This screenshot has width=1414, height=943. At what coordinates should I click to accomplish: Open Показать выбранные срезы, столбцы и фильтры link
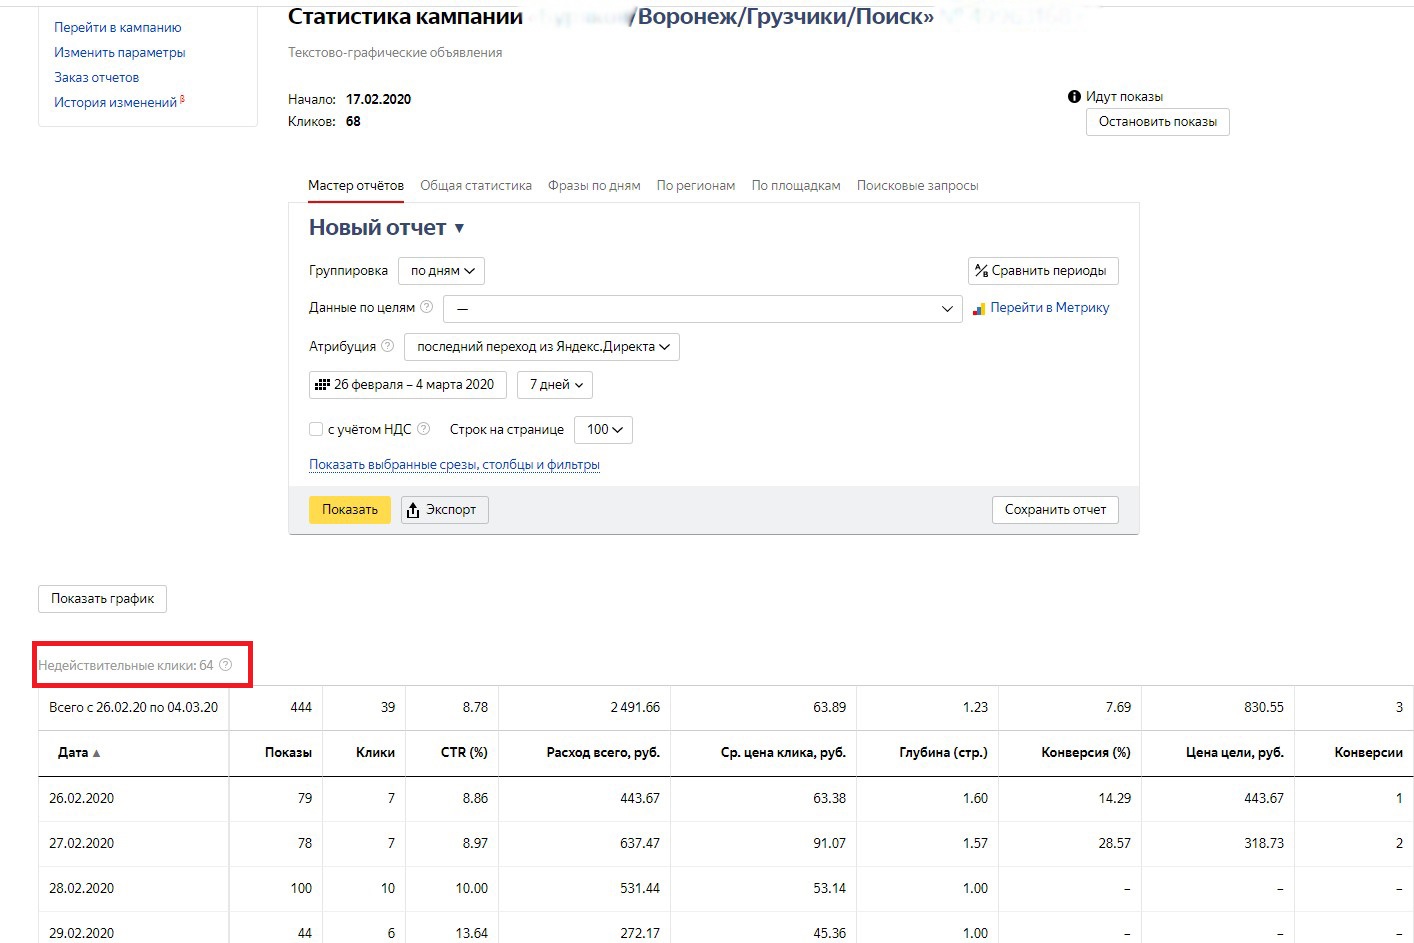(x=454, y=465)
